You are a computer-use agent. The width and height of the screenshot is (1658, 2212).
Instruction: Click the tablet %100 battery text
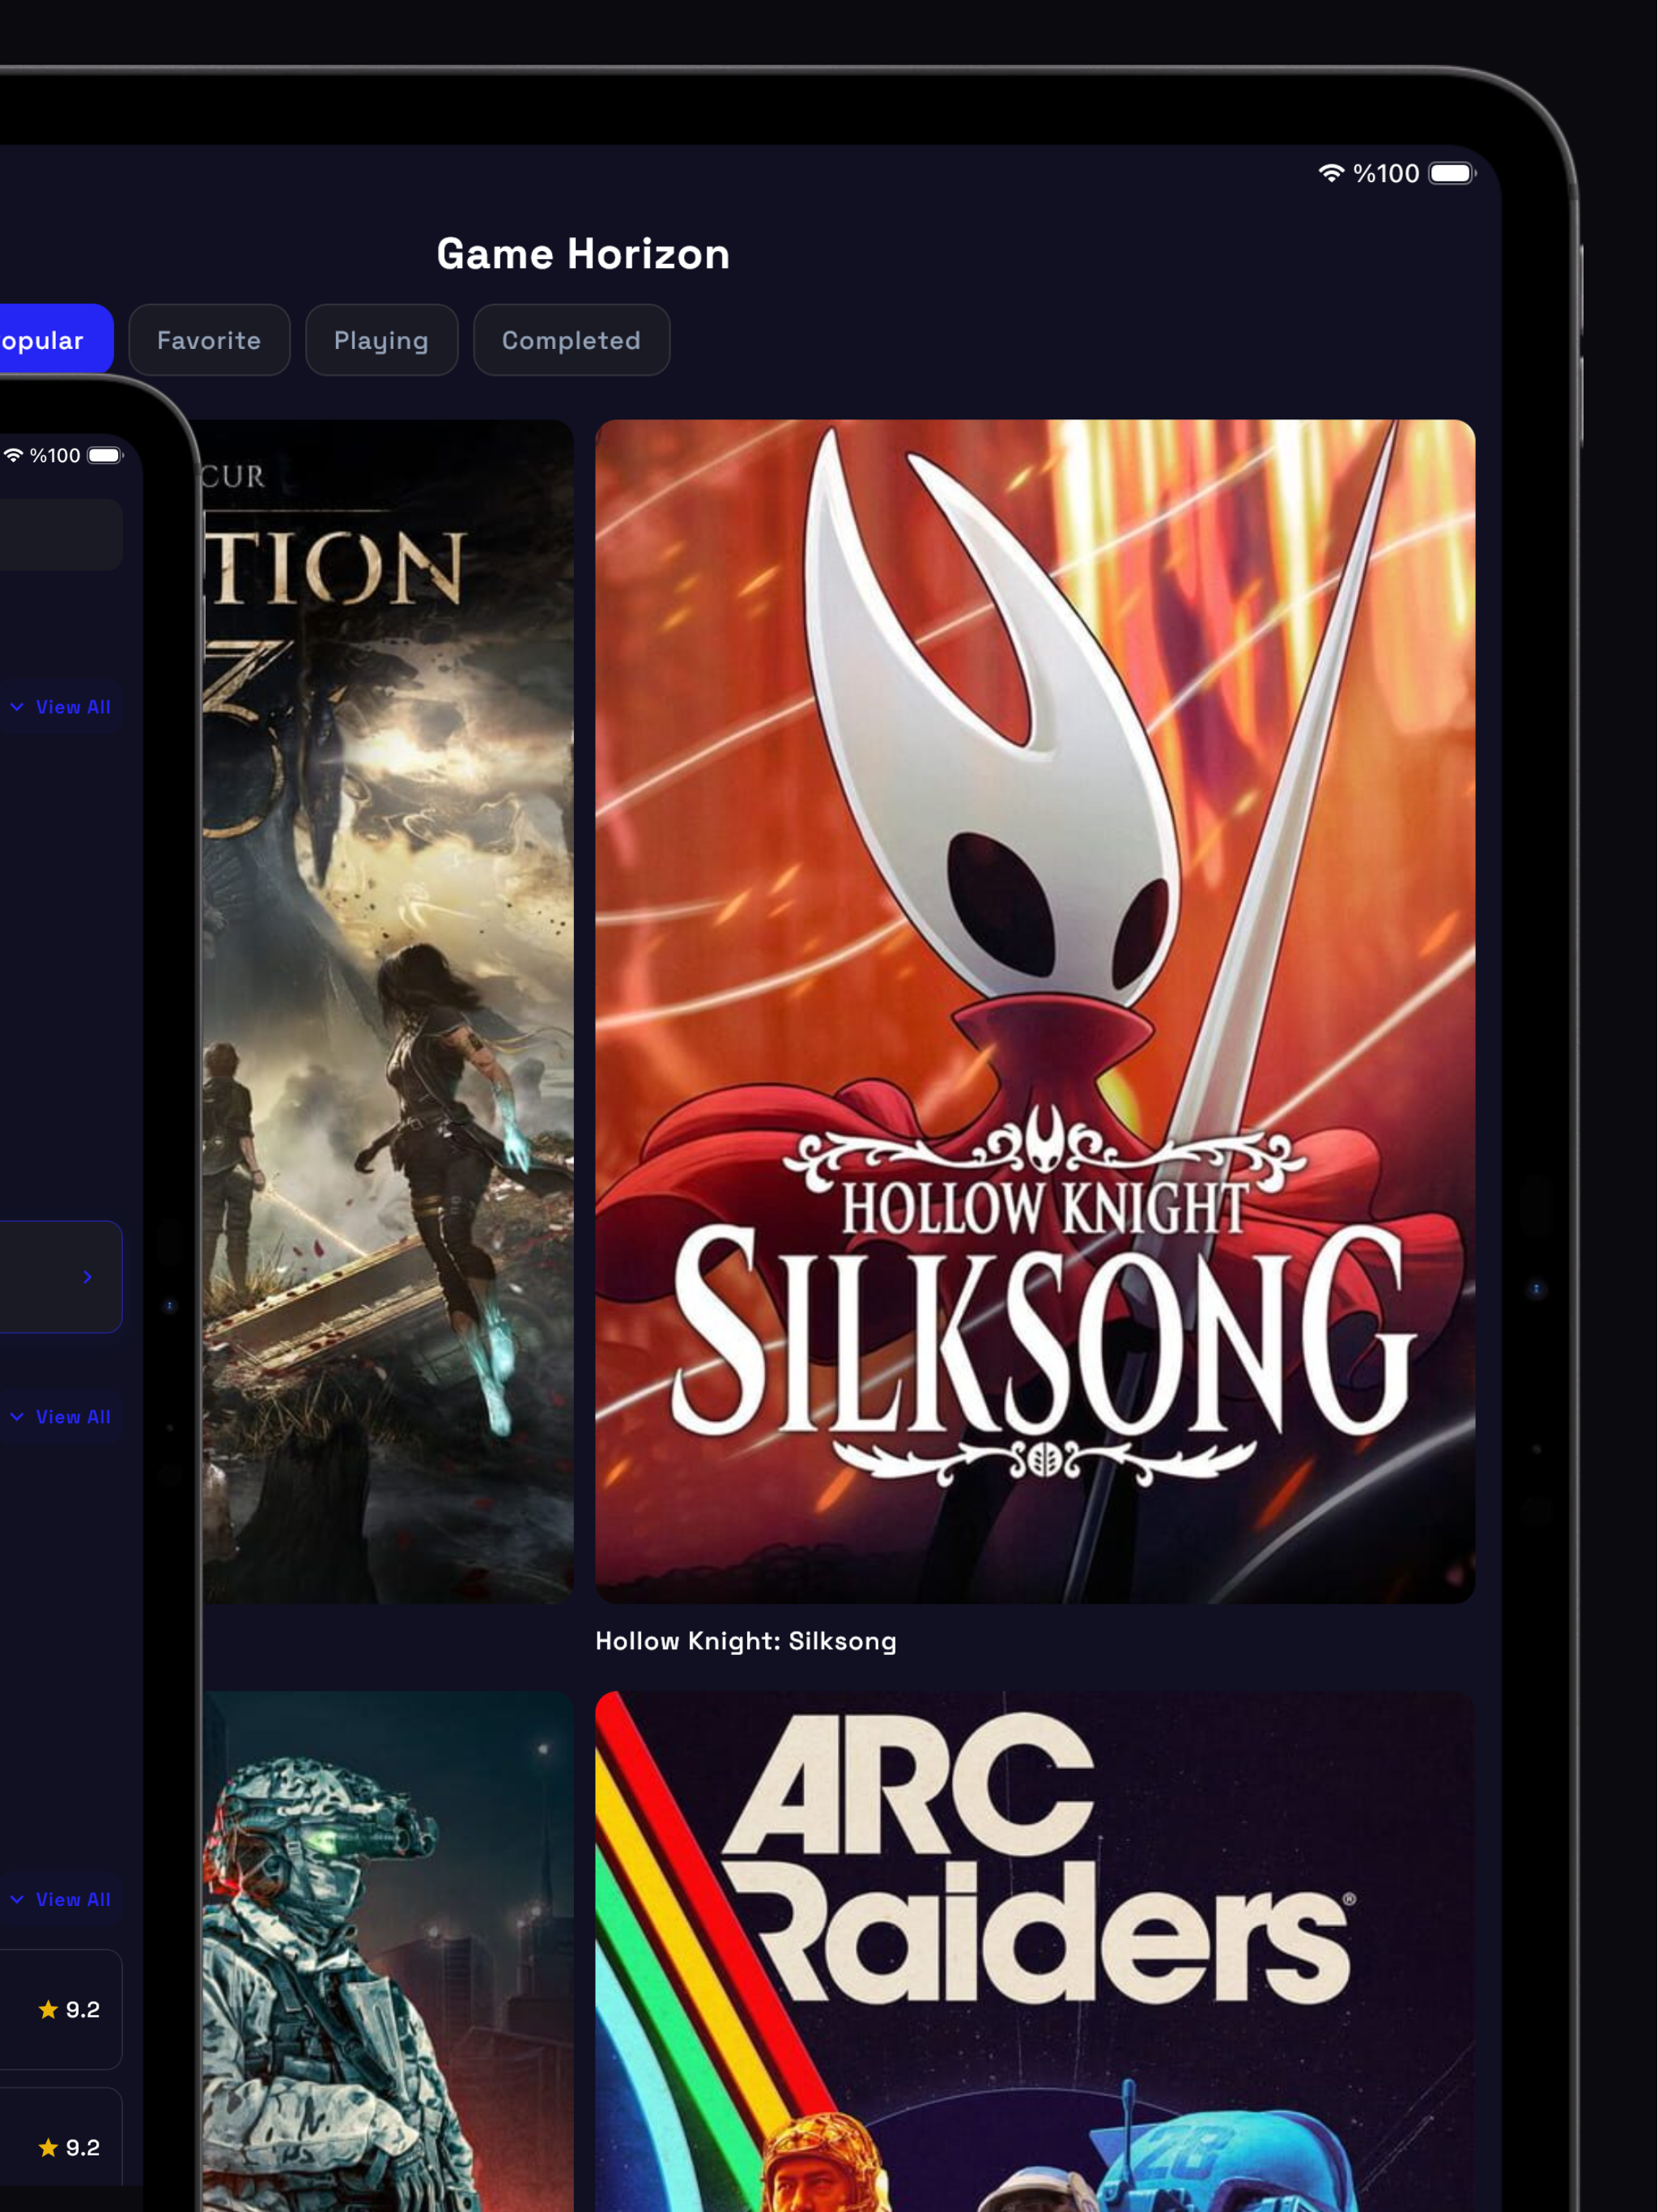(x=1386, y=173)
